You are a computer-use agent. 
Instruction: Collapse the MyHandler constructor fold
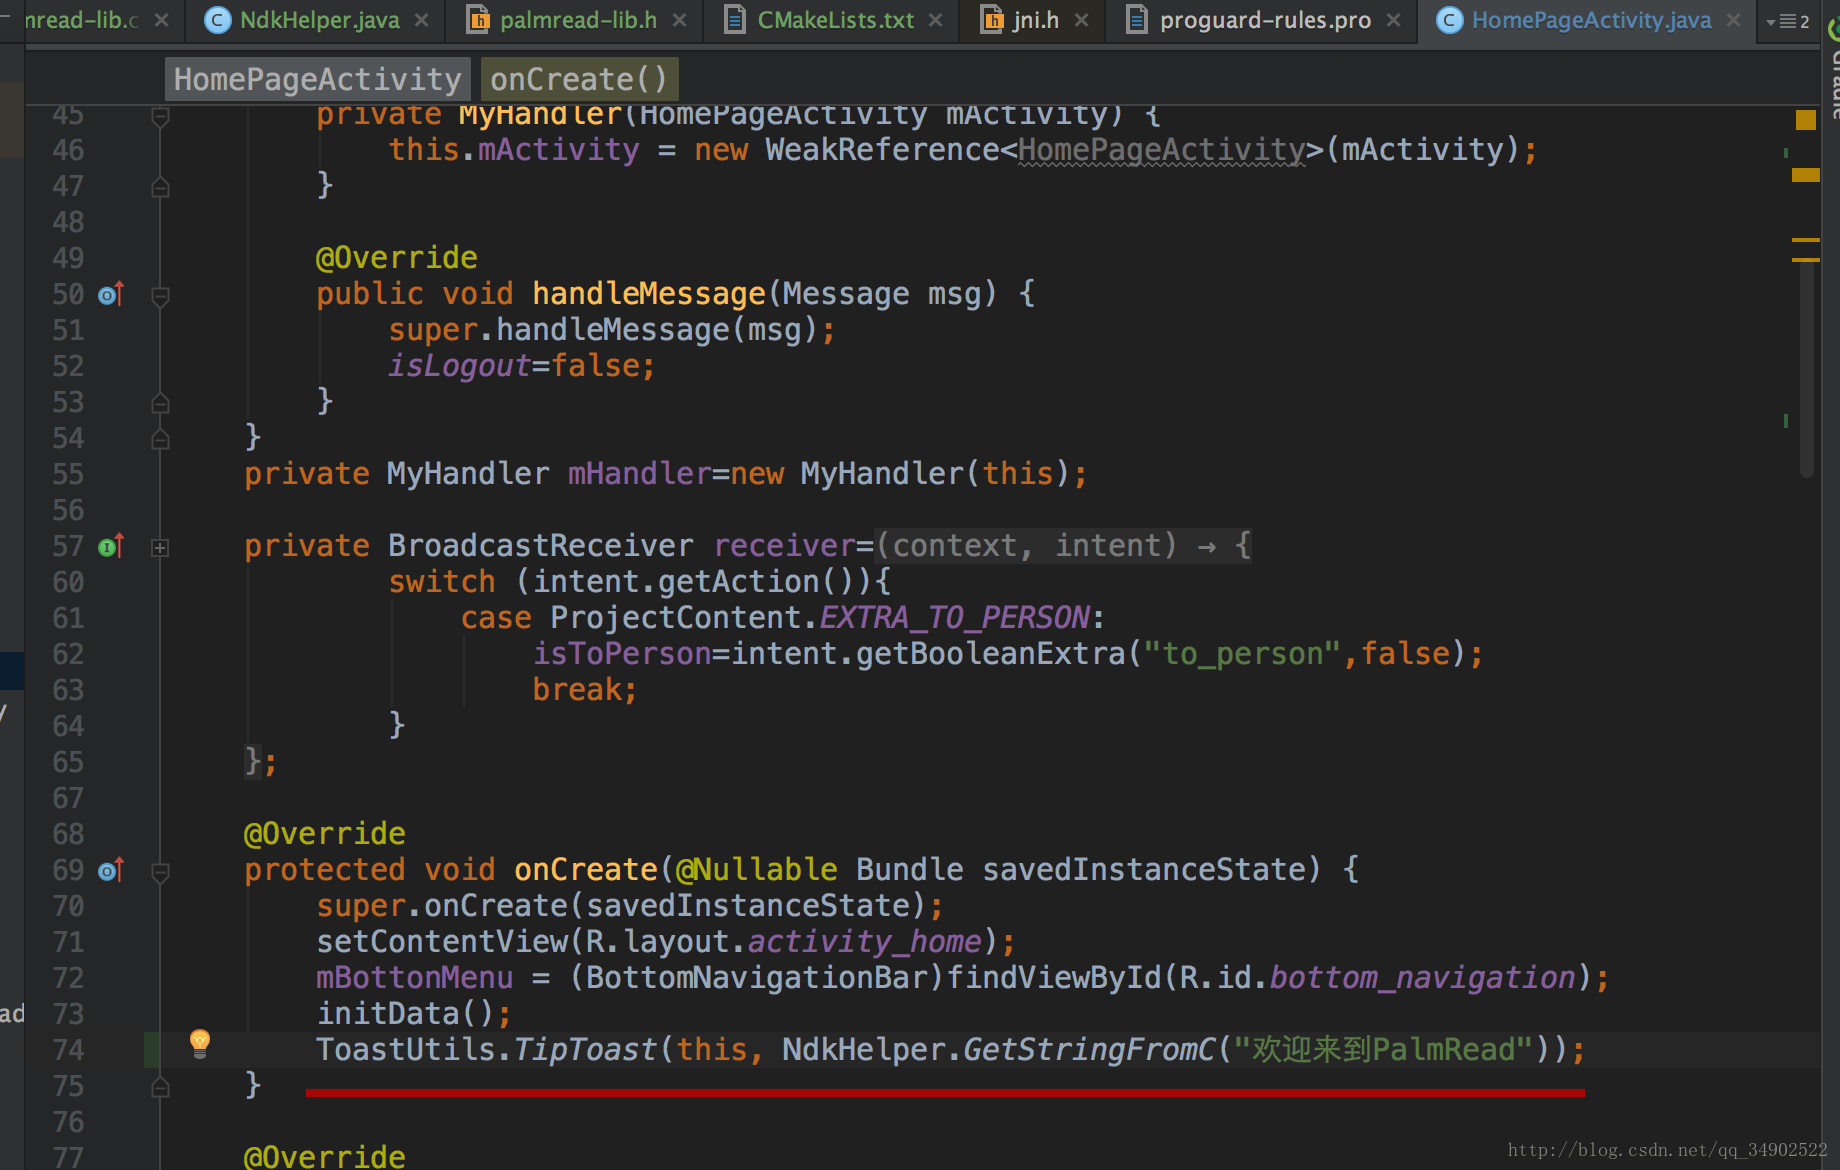160,116
